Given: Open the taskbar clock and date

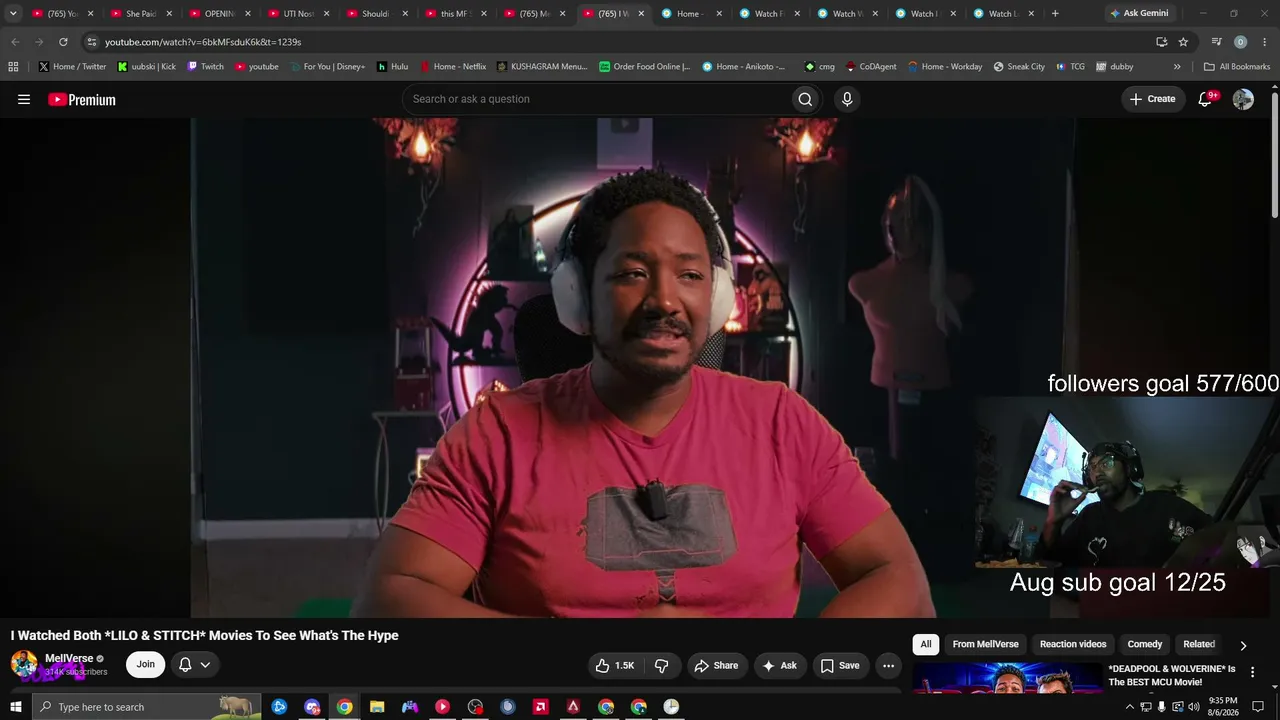Looking at the screenshot, I should [x=1223, y=707].
